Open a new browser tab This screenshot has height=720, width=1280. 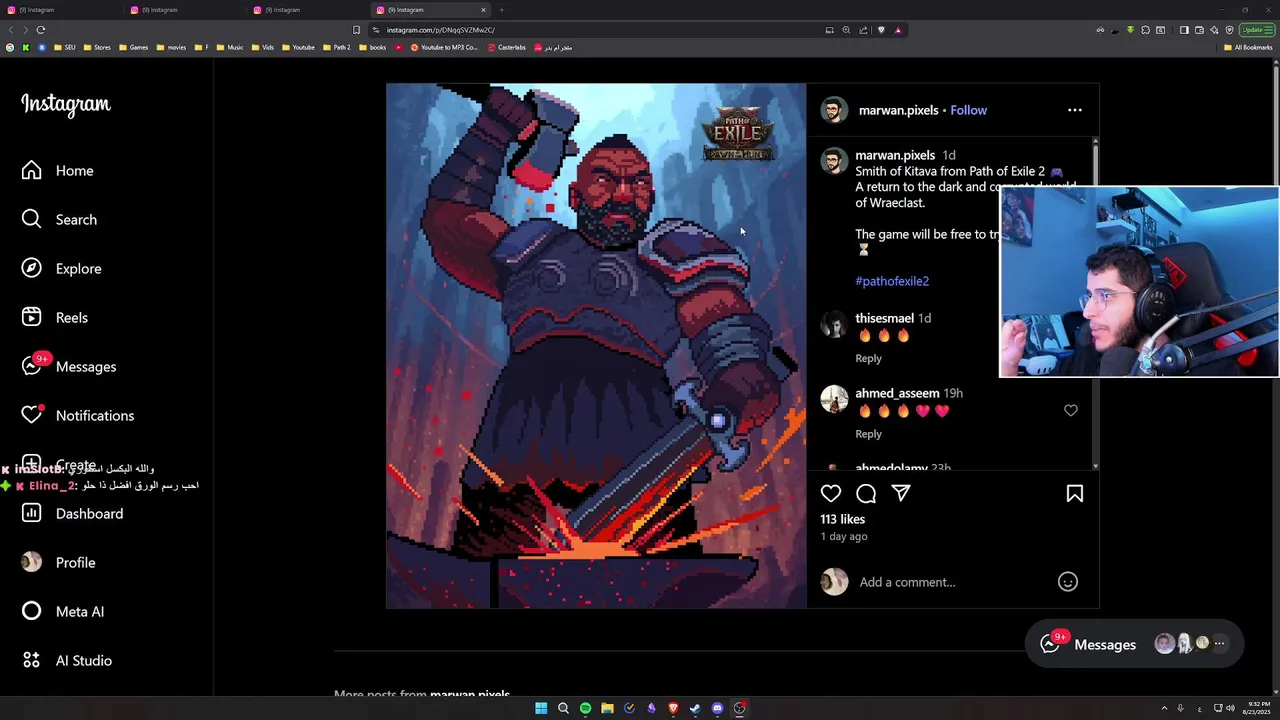[502, 10]
